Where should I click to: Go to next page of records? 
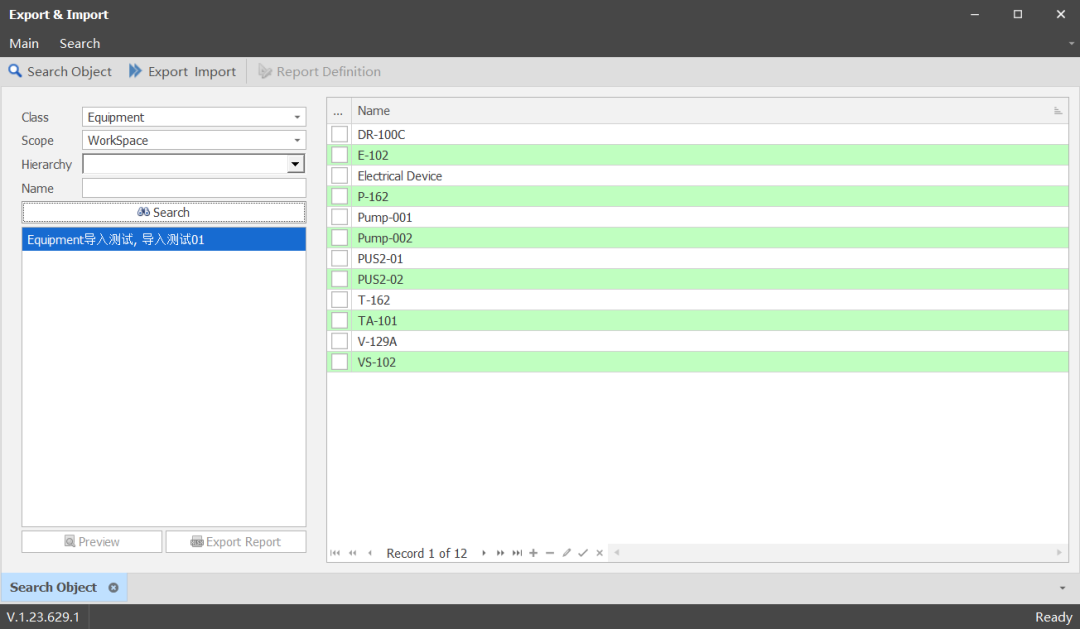click(500, 553)
